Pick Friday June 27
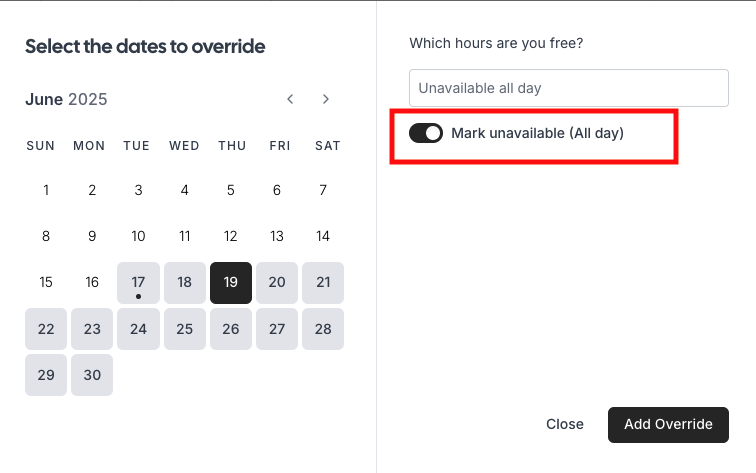The image size is (756, 473). point(277,329)
